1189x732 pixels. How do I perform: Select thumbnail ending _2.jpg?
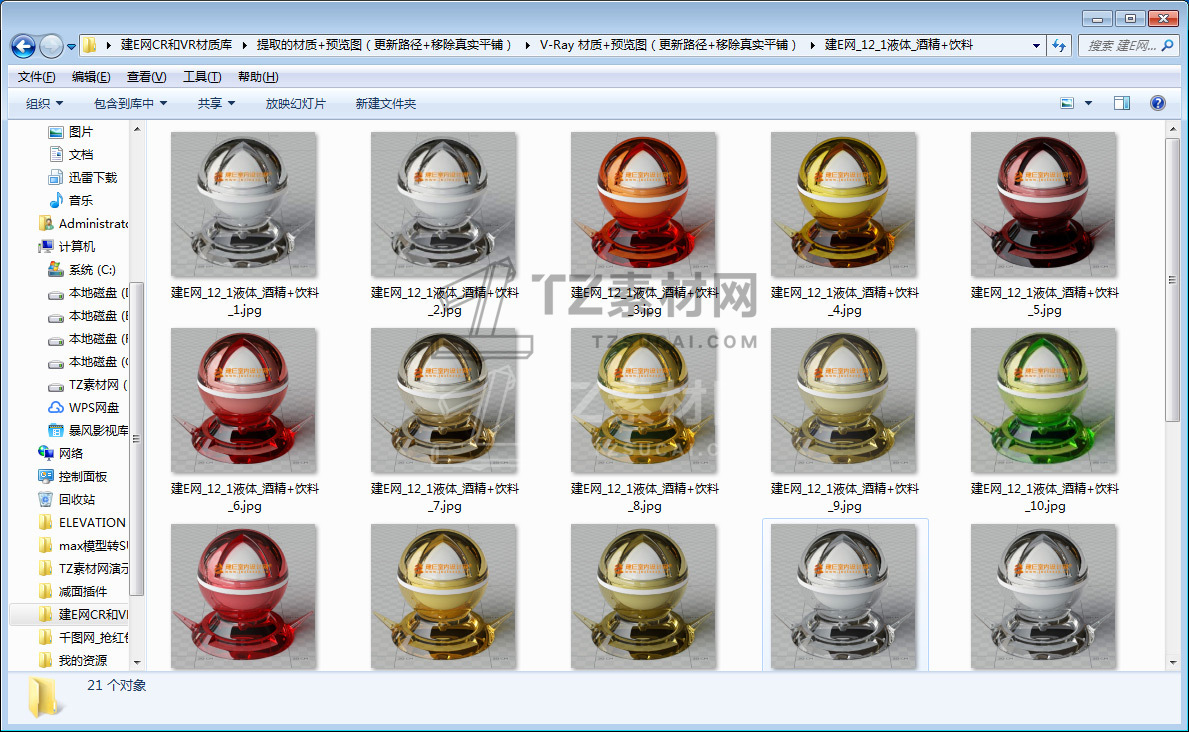click(x=444, y=205)
